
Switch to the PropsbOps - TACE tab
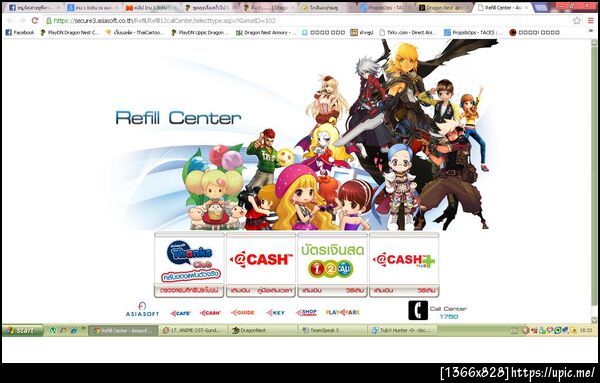tap(386, 8)
